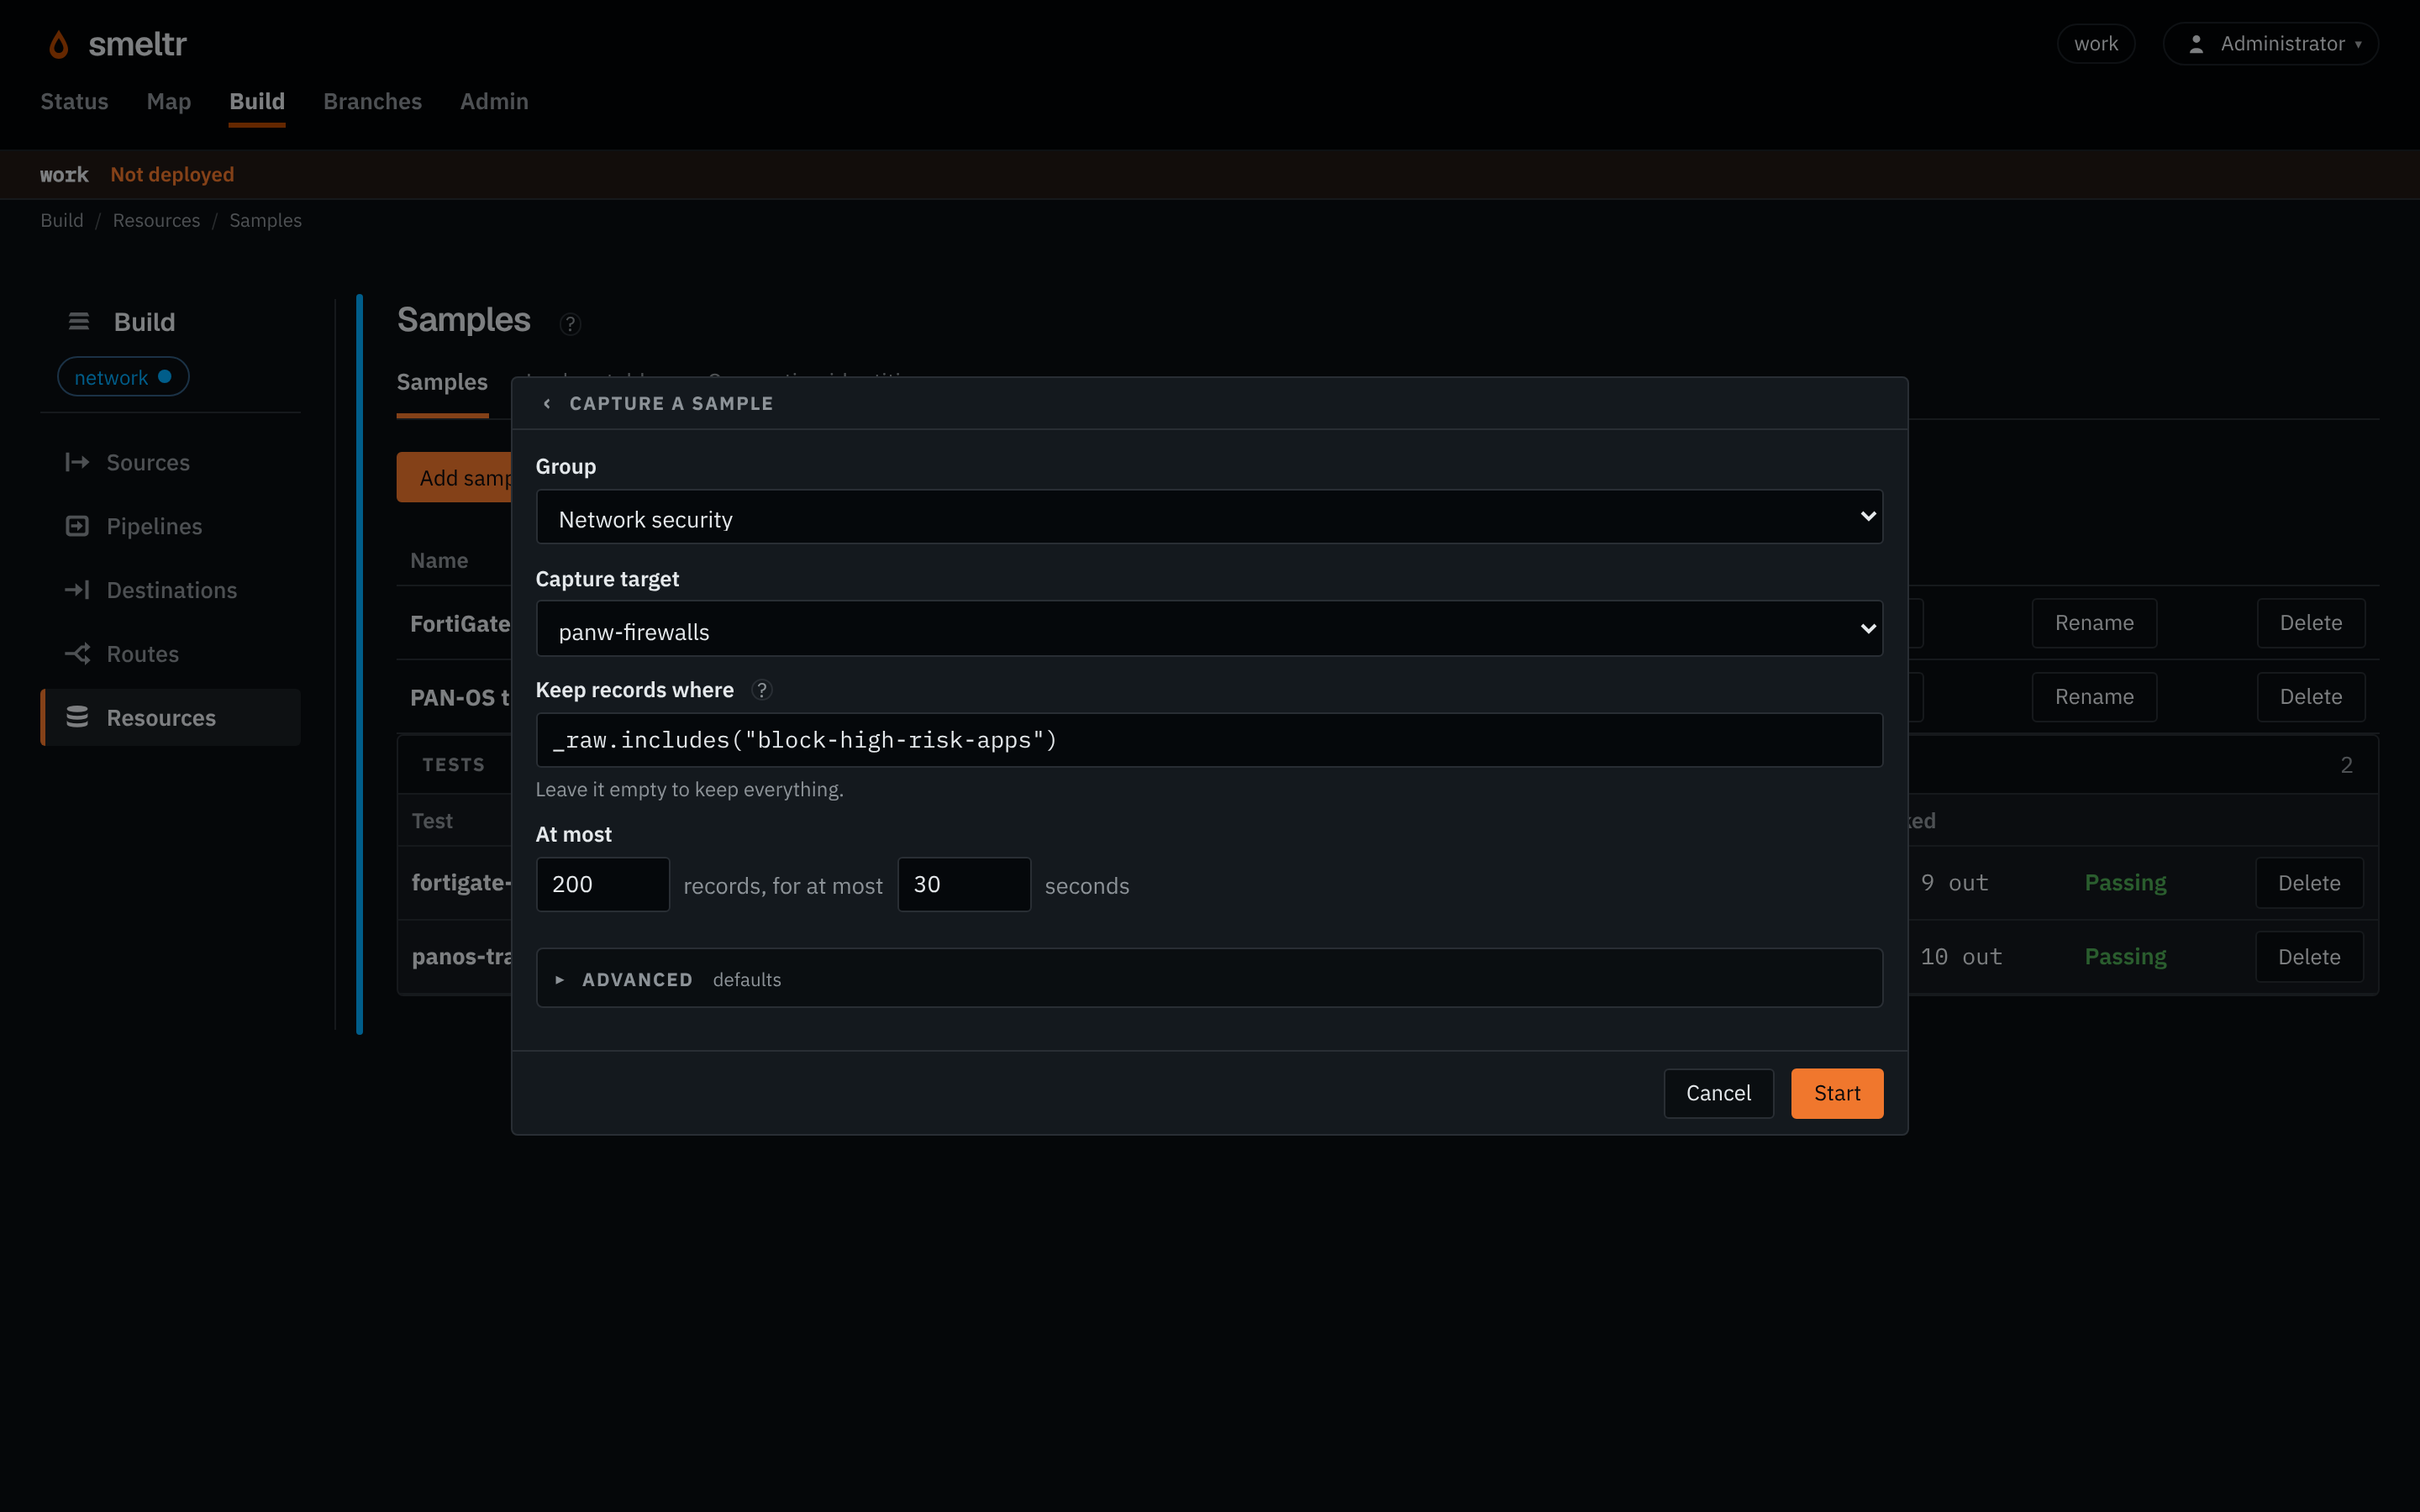This screenshot has width=2420, height=1512.
Task: Switch to the Map tab
Action: 168,102
